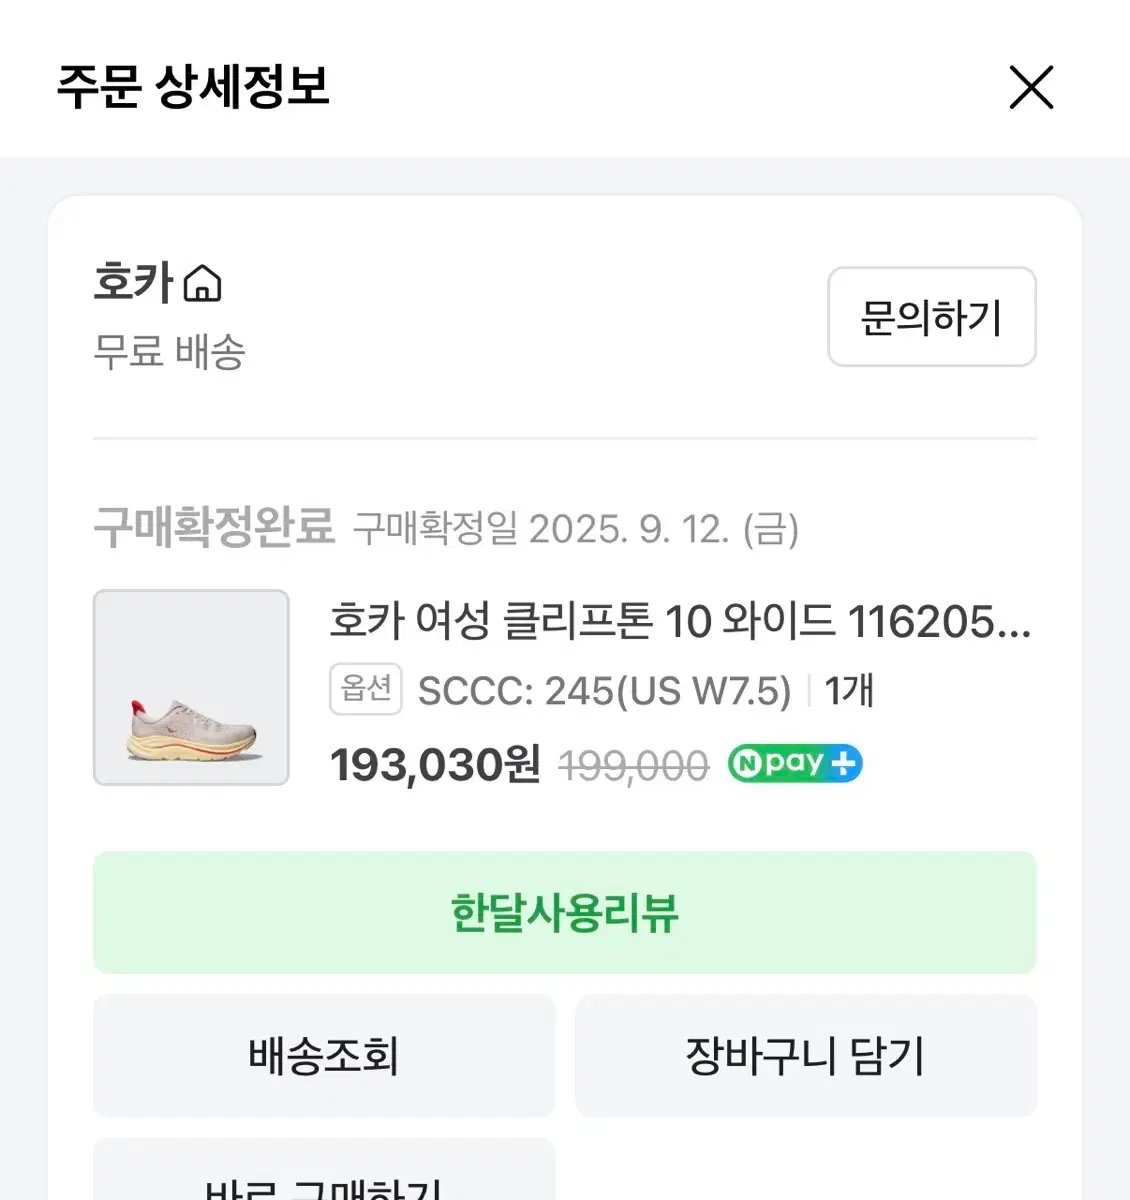Tap the 구매확정일 2025. 9. 12. date
1130x1200 pixels.
[x=576, y=529]
